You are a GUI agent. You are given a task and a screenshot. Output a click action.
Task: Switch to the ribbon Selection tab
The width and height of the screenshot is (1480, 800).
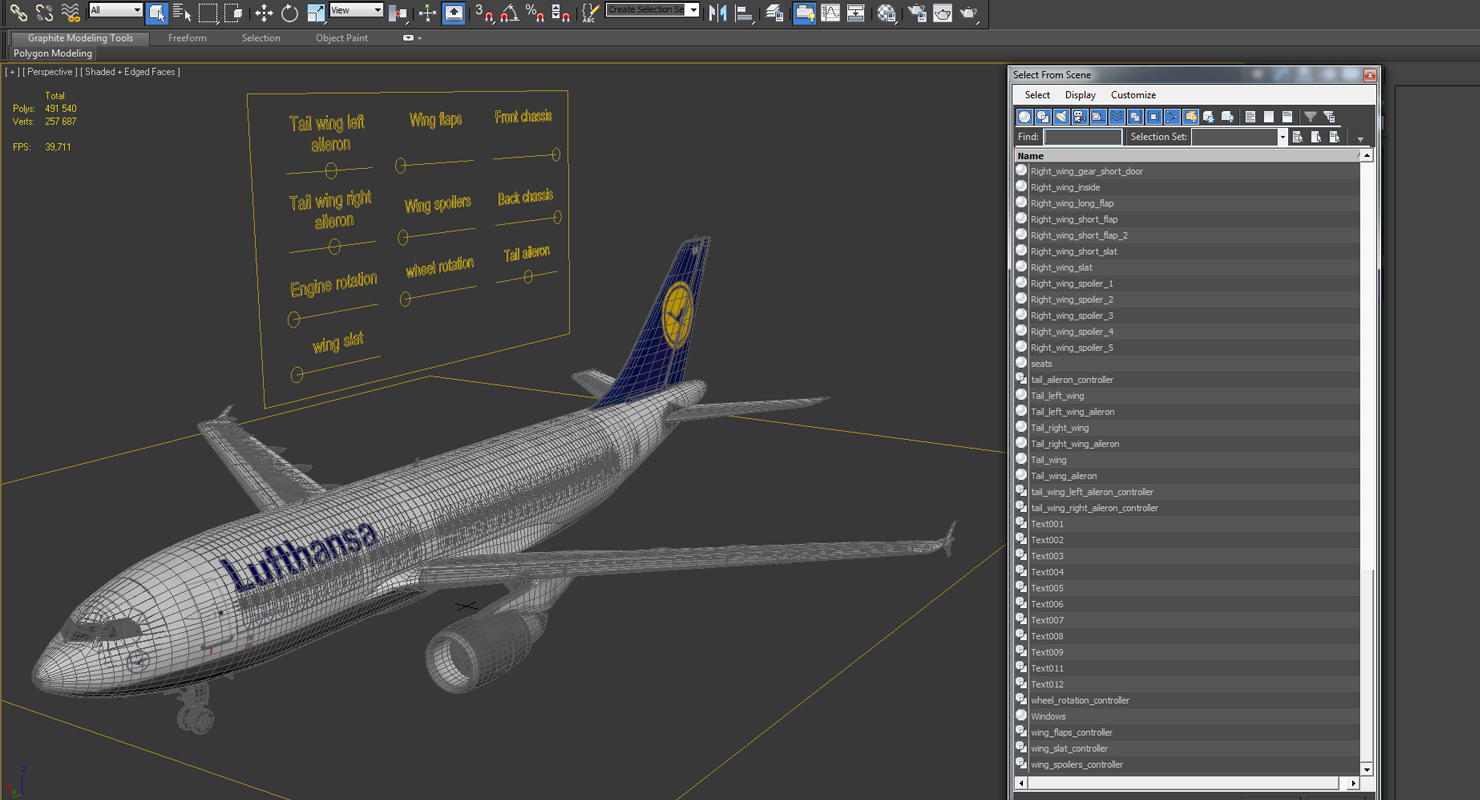coord(261,38)
